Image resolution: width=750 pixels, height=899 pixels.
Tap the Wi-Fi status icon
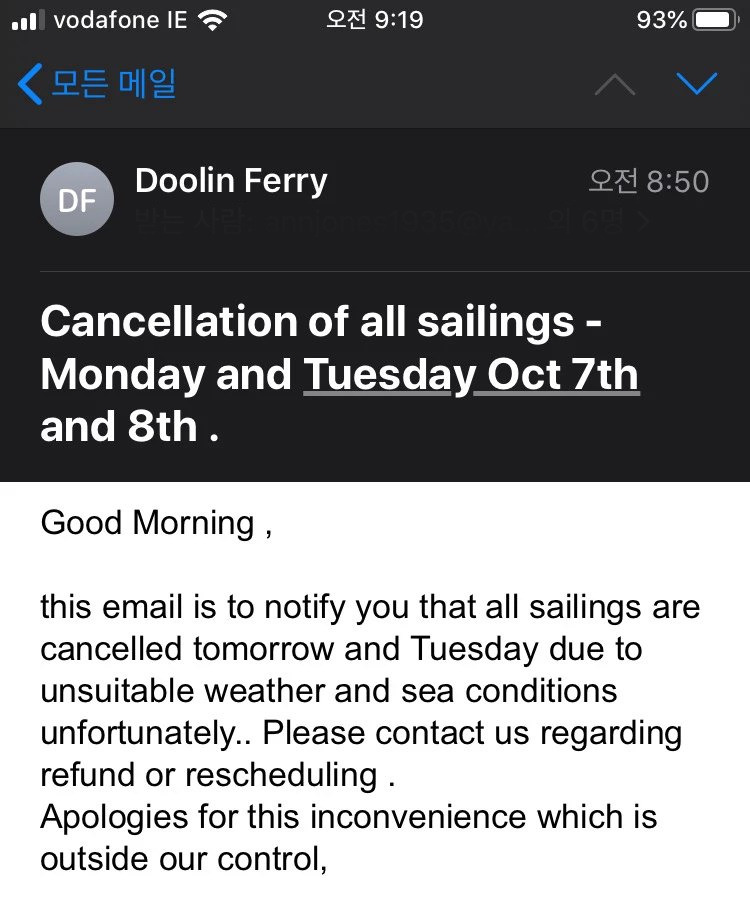click(211, 20)
